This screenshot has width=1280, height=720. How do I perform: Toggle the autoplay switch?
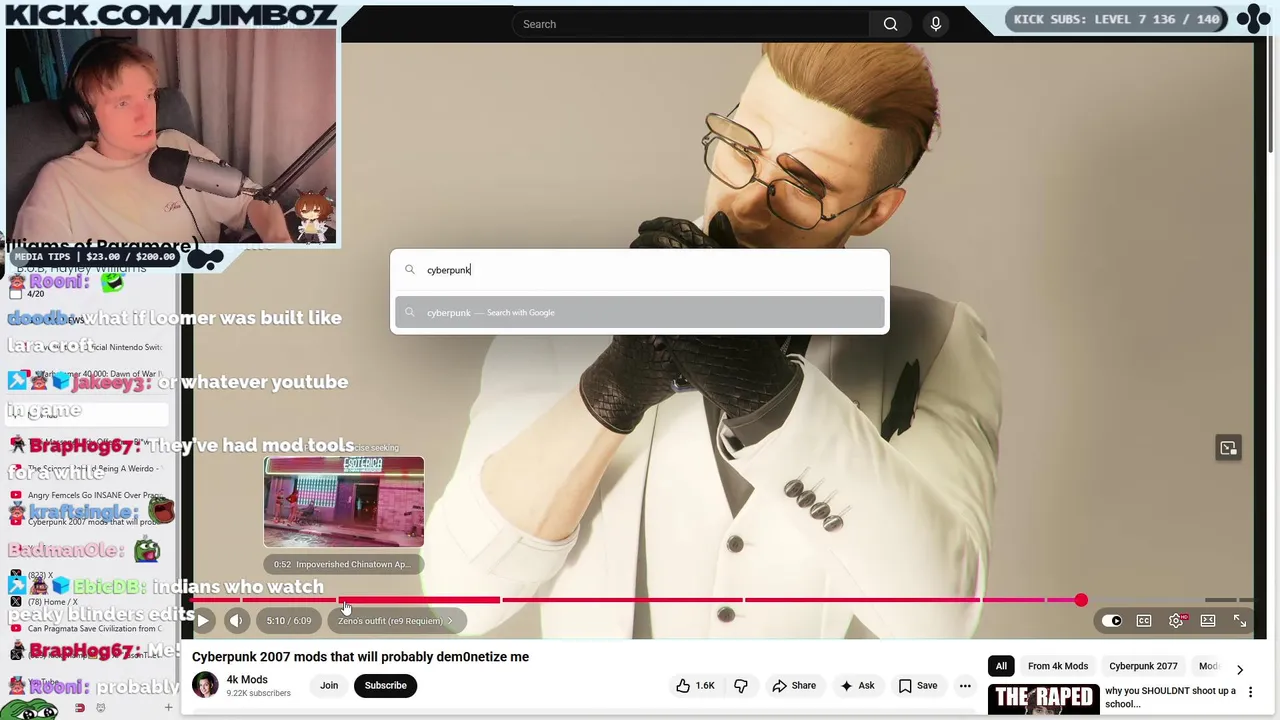(x=1112, y=621)
